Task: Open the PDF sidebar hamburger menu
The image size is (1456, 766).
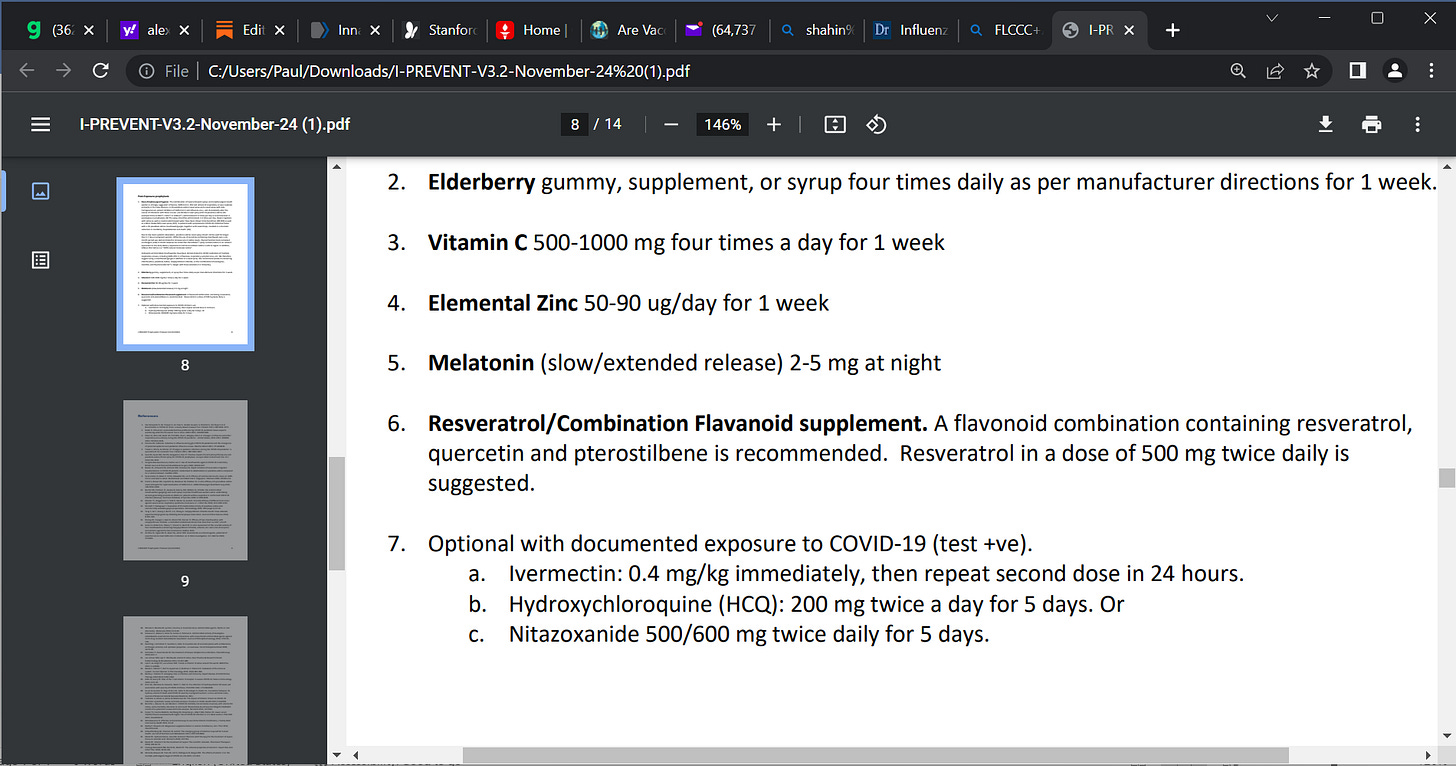Action: coord(40,124)
